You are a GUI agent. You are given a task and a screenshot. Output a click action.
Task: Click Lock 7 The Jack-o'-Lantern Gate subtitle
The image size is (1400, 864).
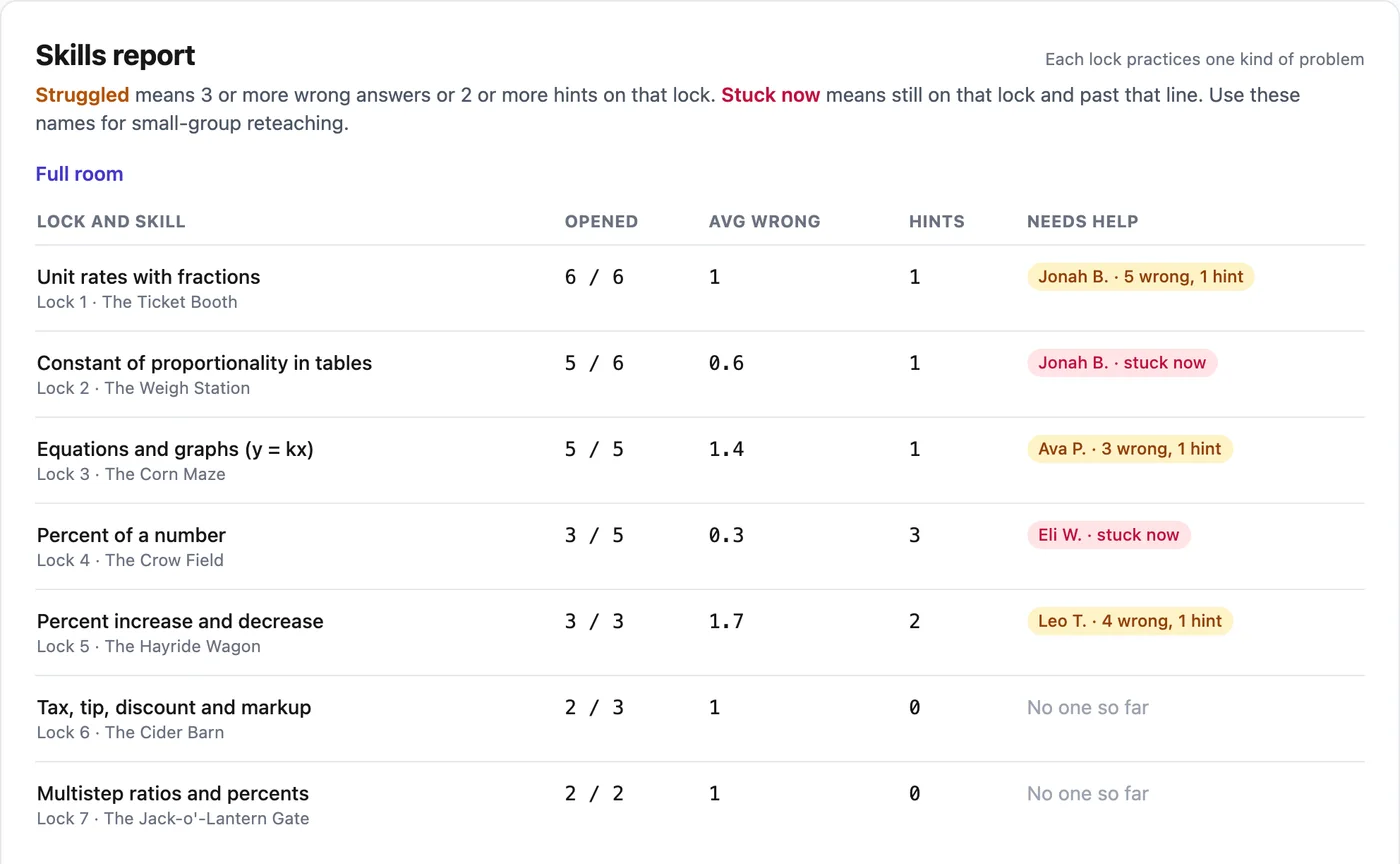pyautogui.click(x=173, y=818)
